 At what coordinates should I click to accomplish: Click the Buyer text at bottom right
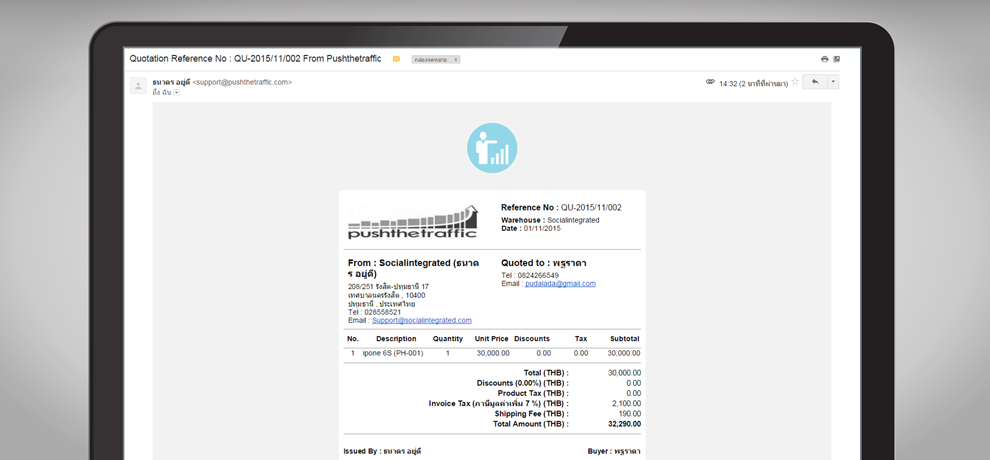coord(614,452)
